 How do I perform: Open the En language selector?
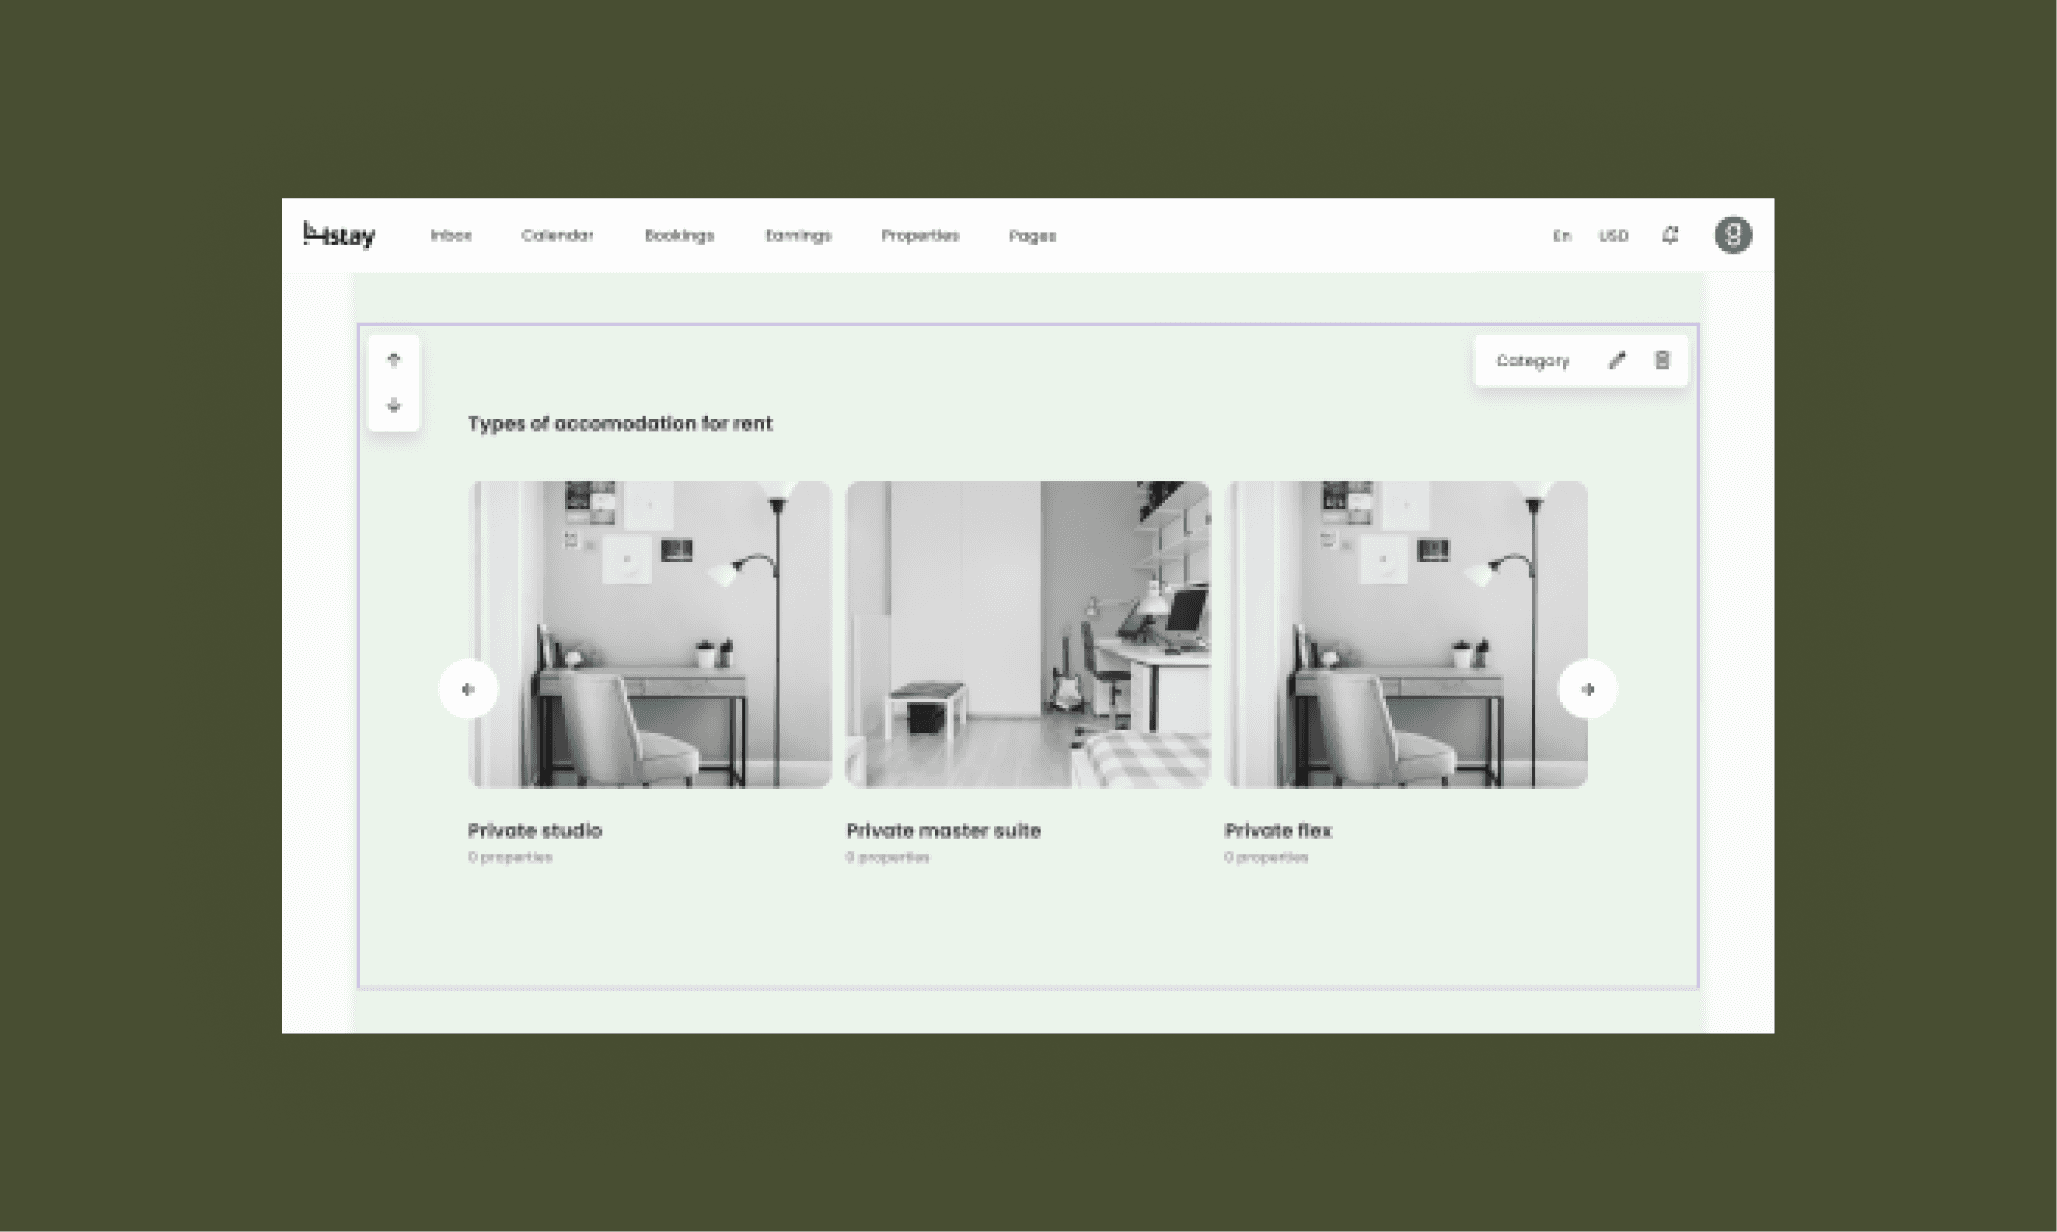point(1561,236)
